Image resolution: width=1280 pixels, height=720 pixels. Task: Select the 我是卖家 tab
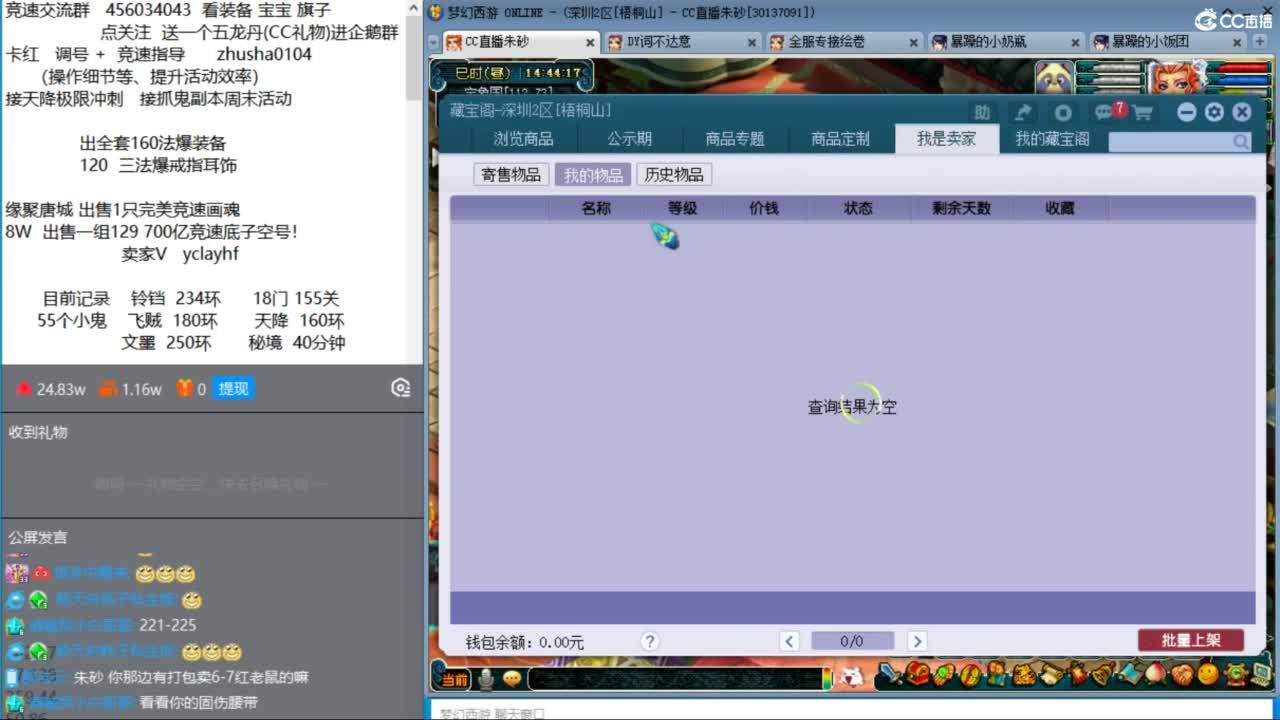947,139
